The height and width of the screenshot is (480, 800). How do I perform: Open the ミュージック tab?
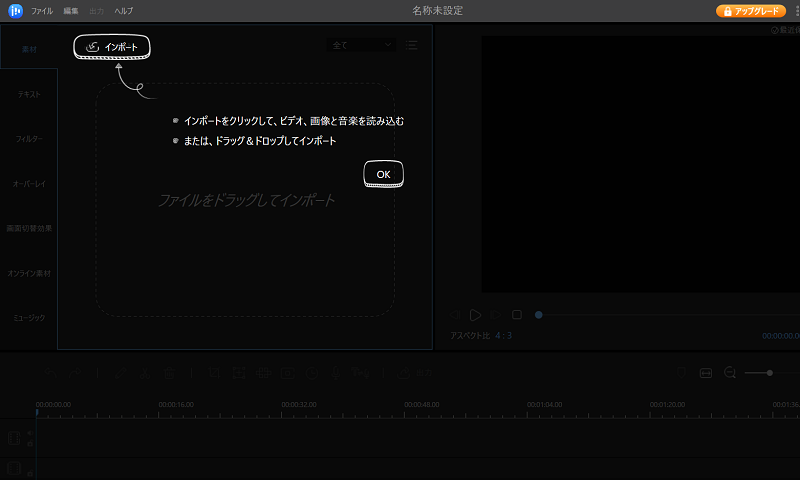point(29,317)
